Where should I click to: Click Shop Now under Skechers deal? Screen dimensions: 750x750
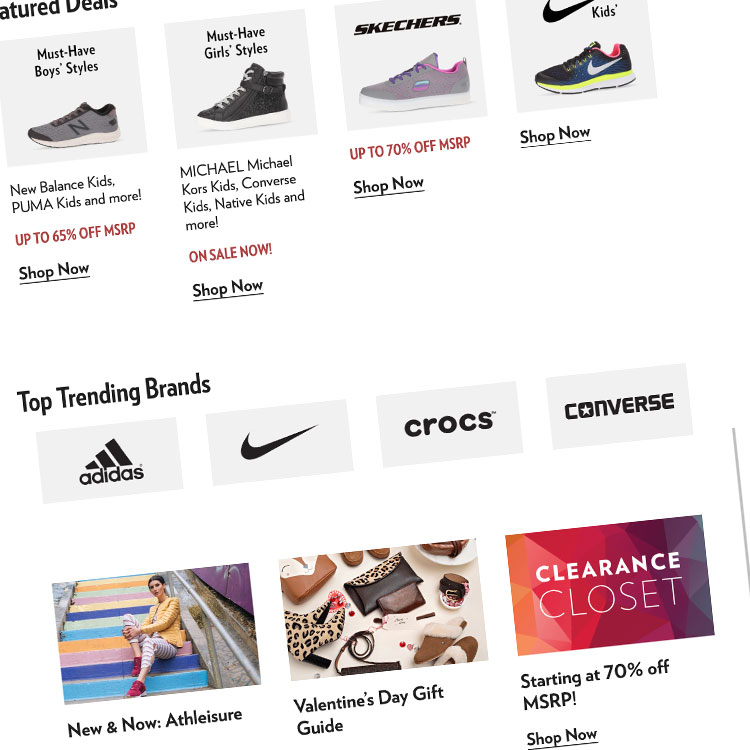point(389,185)
